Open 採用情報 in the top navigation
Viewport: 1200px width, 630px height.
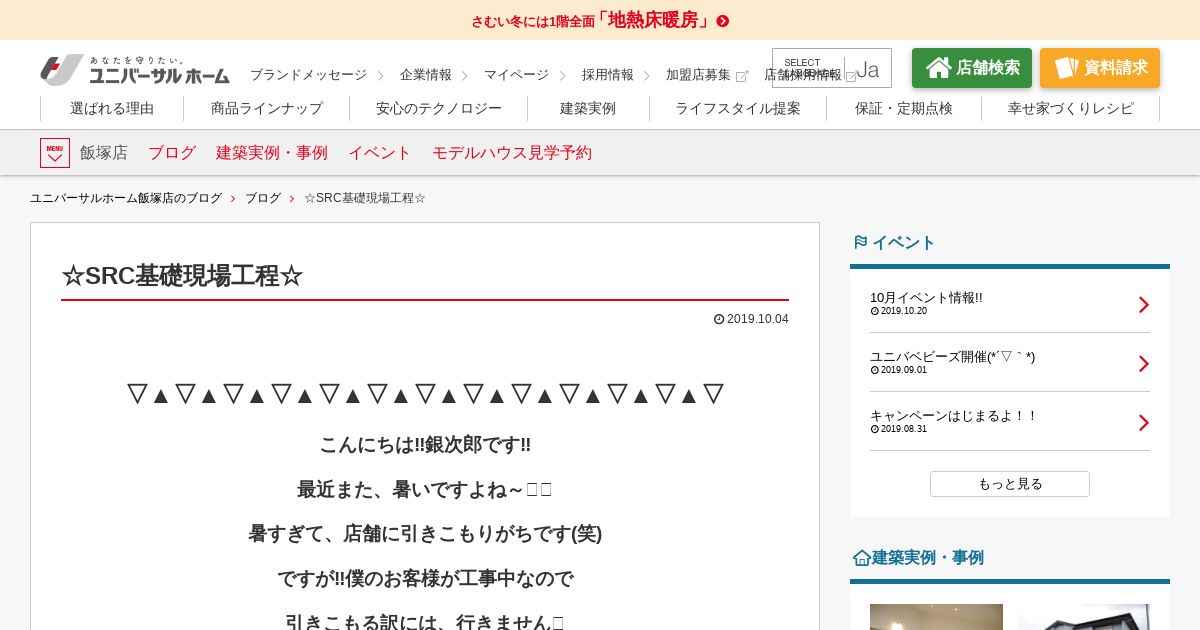[608, 75]
